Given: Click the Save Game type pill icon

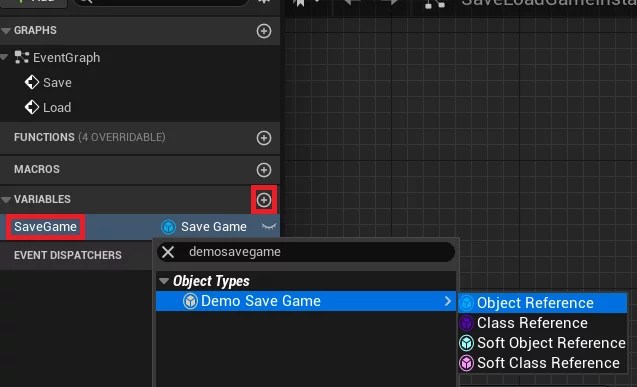Looking at the screenshot, I should click(x=168, y=227).
